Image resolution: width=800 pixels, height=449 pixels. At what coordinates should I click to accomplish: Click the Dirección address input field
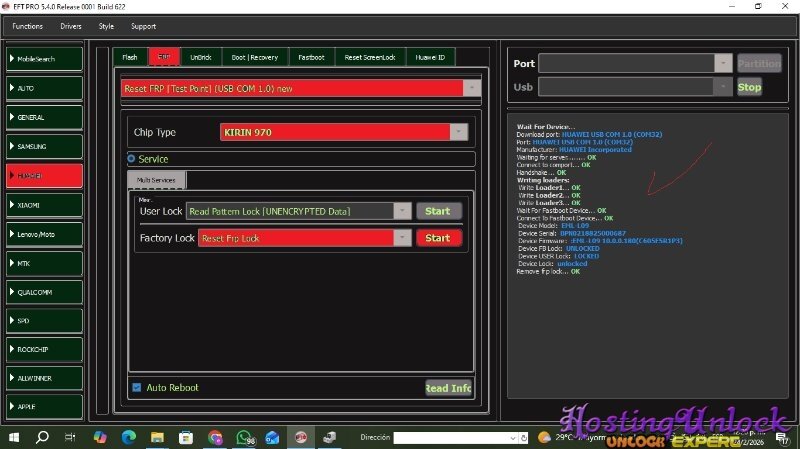(453, 438)
